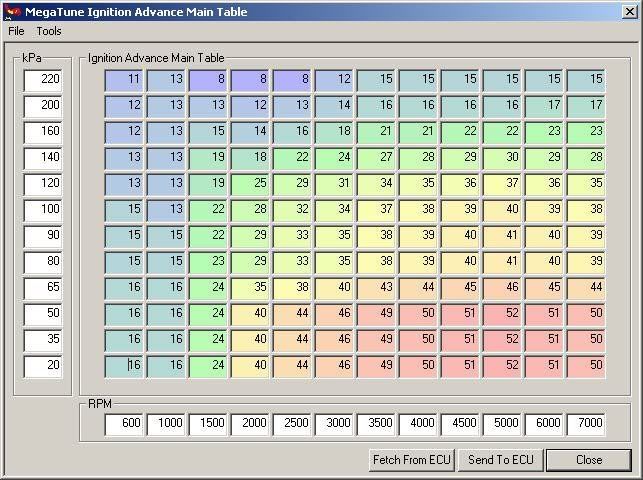Click the 3500 RPM bin field
Viewport: 643px width, 480px height.
[376, 424]
